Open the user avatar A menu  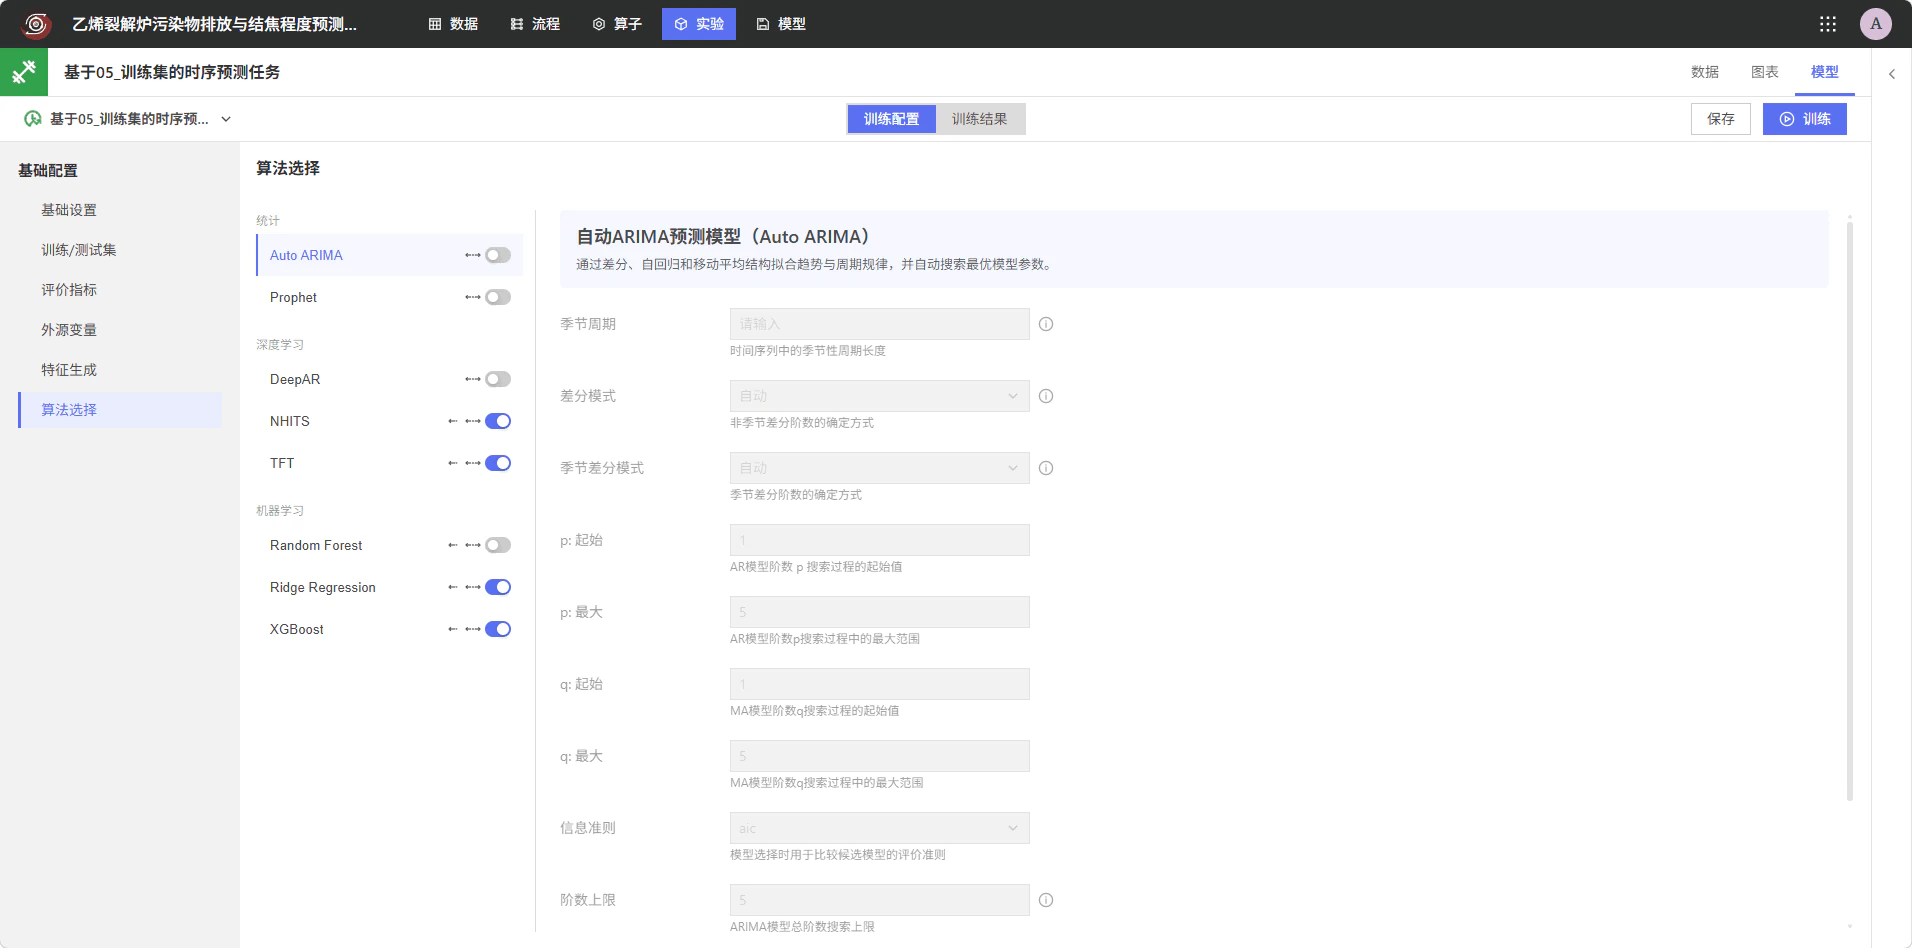[x=1876, y=24]
